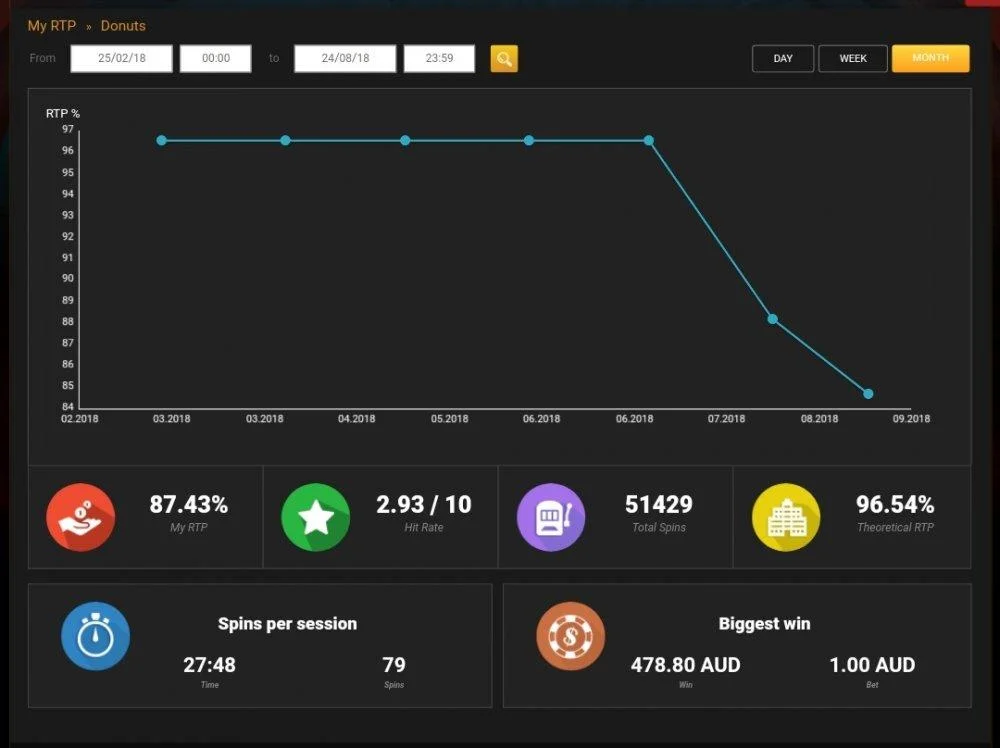1000x748 pixels.
Task: Click the end date field 24/08/18
Action: 345,58
